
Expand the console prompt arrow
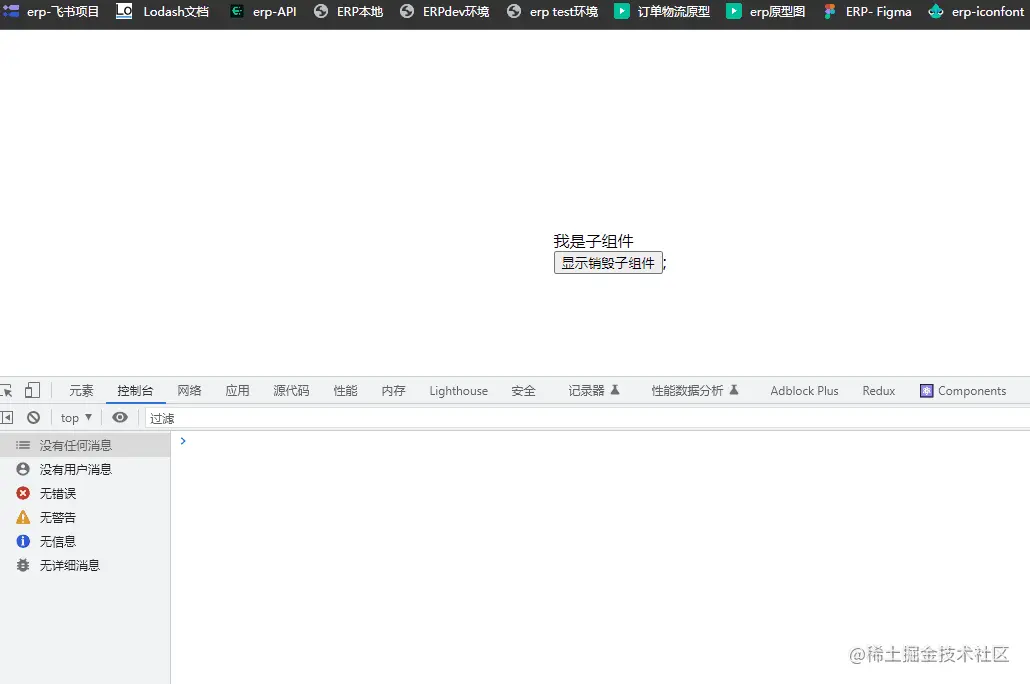(x=182, y=440)
